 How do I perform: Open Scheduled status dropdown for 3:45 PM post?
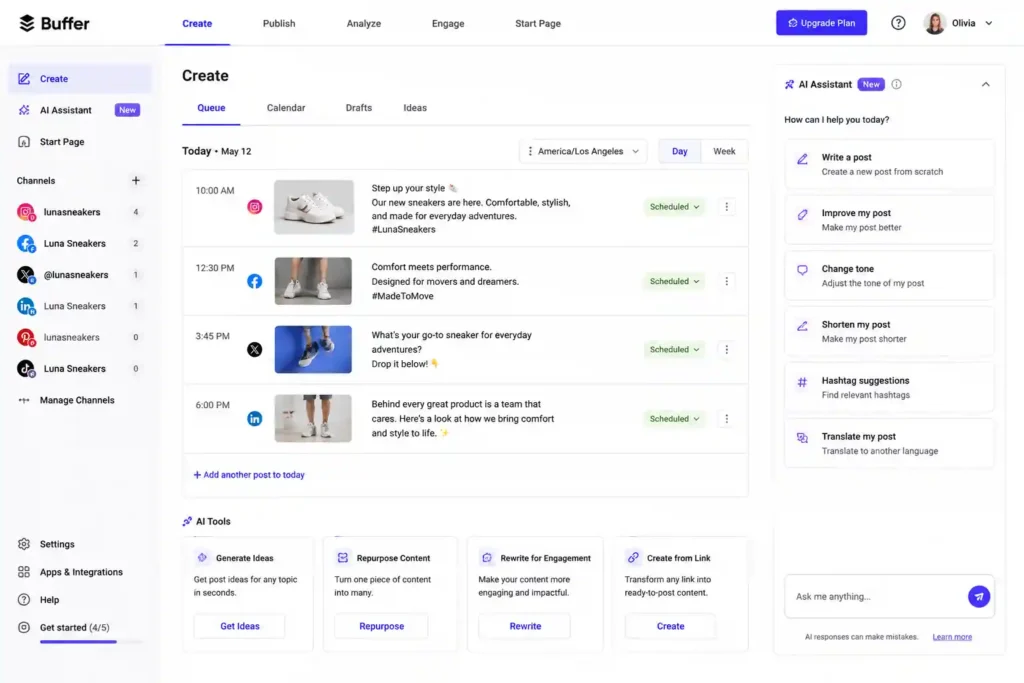tap(674, 349)
